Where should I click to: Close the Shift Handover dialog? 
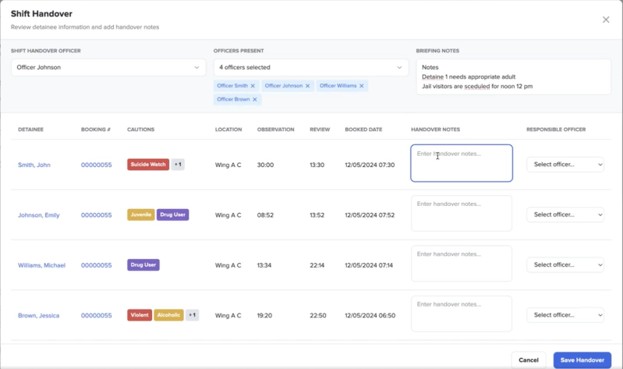click(606, 19)
